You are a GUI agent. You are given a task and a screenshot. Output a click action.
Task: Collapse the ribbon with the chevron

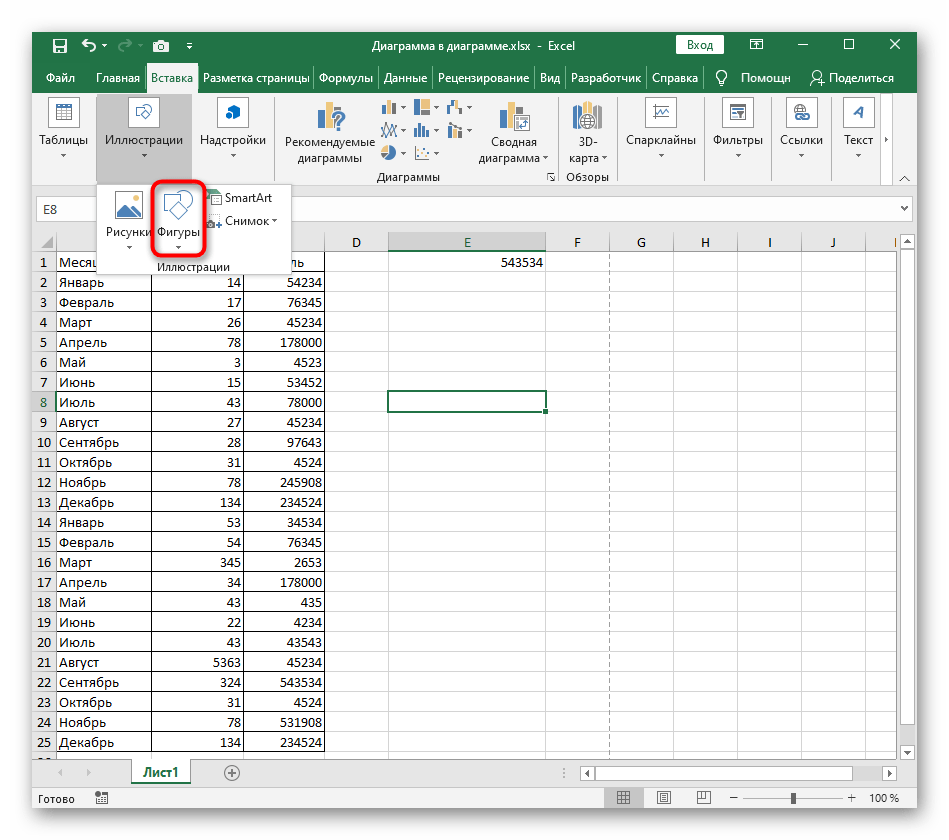click(904, 179)
